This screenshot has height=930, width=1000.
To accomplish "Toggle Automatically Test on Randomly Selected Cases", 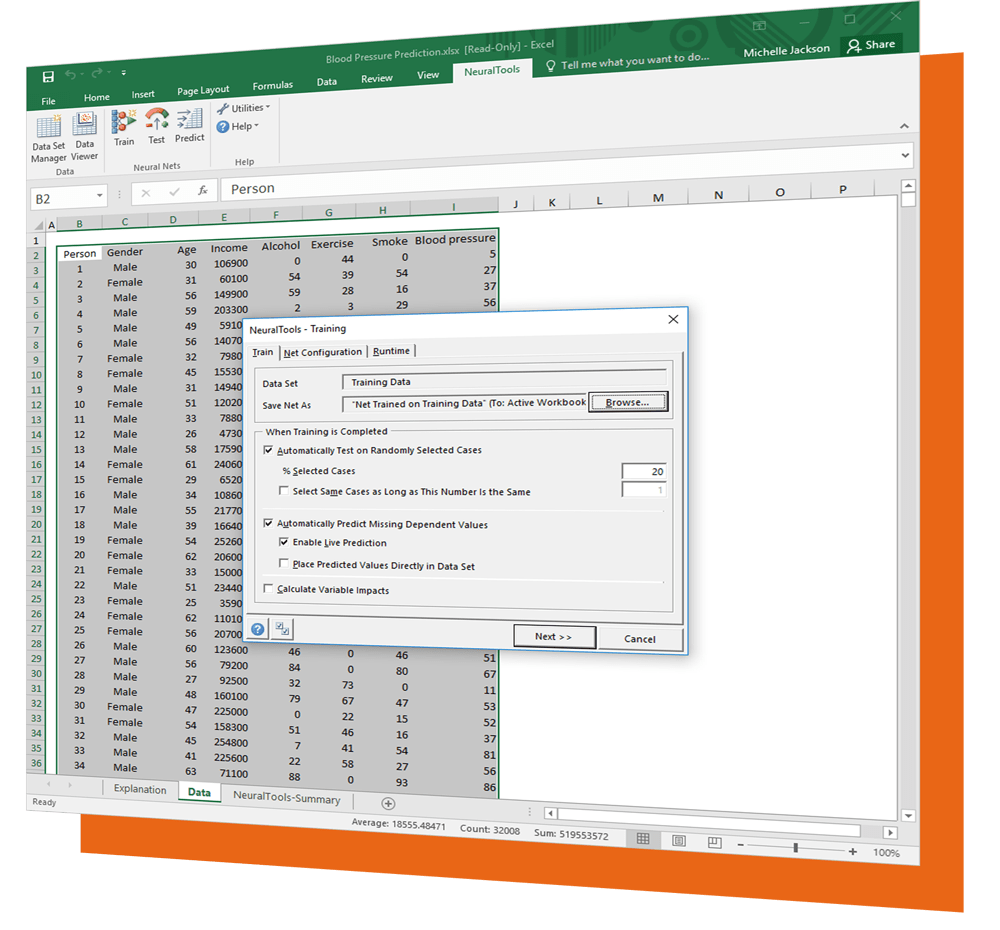I will click(268, 450).
